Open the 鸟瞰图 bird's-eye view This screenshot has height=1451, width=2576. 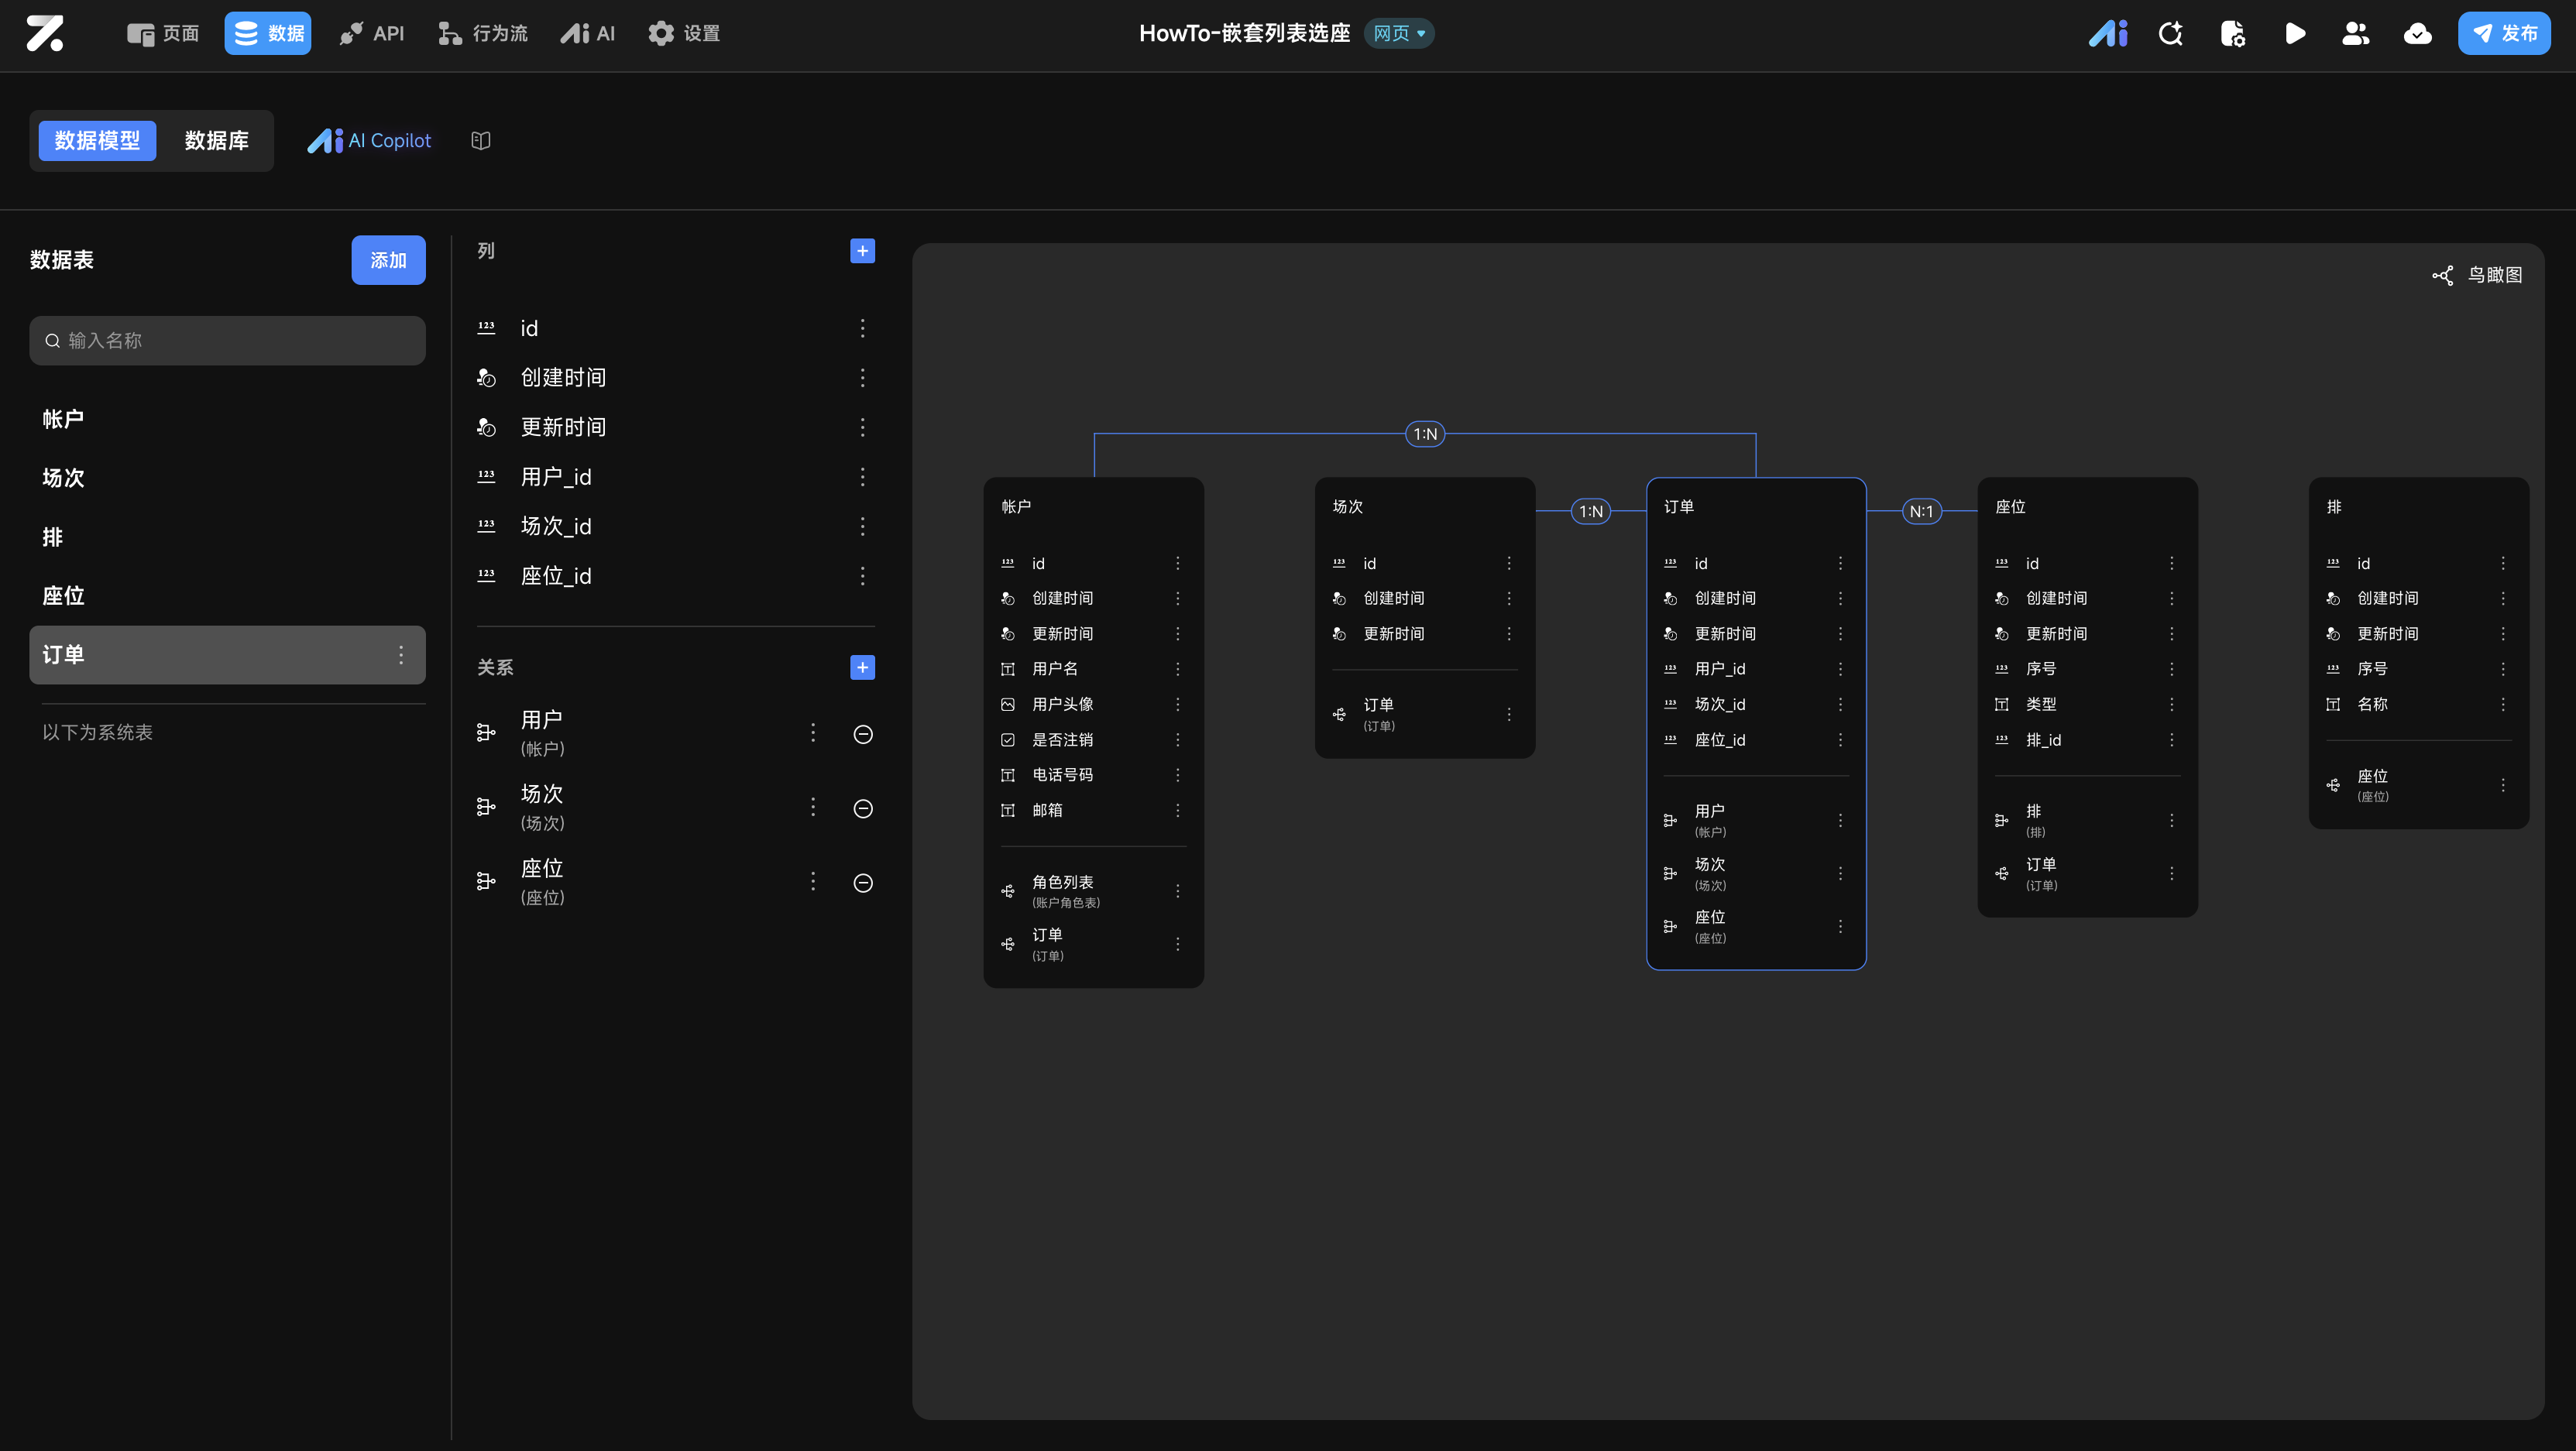click(2478, 275)
